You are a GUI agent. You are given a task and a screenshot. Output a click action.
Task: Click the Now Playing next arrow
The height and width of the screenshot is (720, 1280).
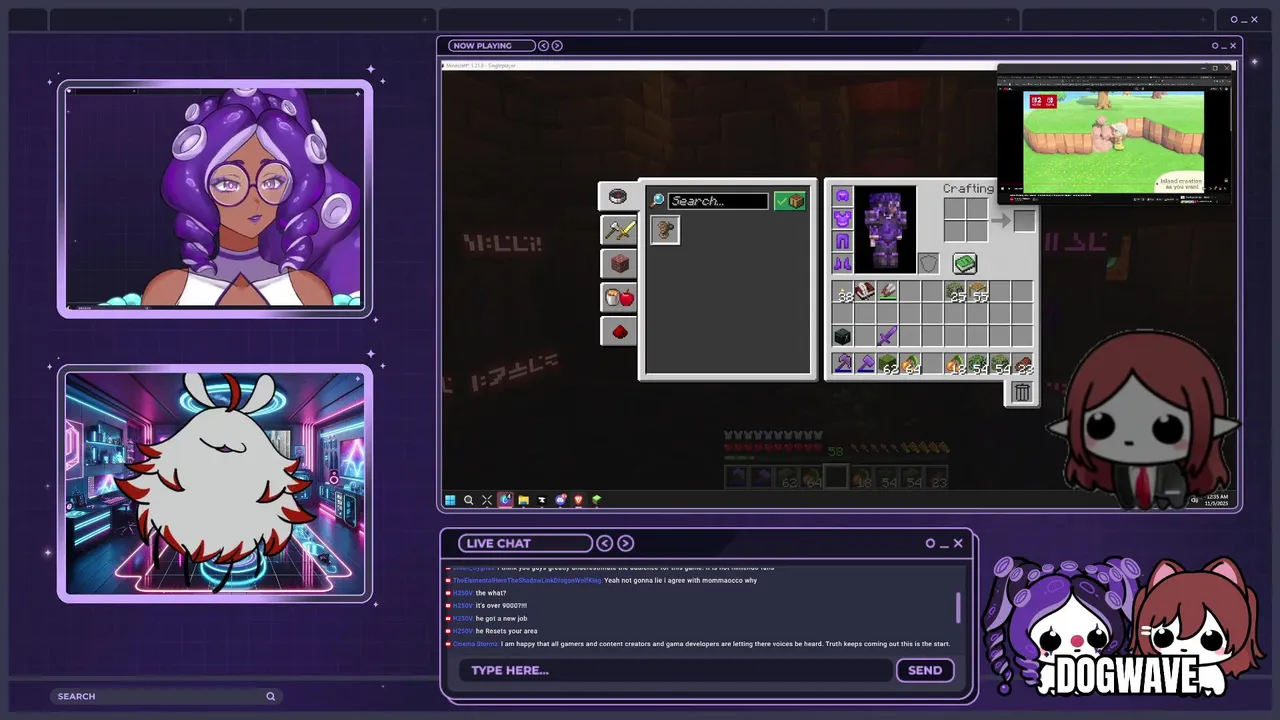point(557,46)
